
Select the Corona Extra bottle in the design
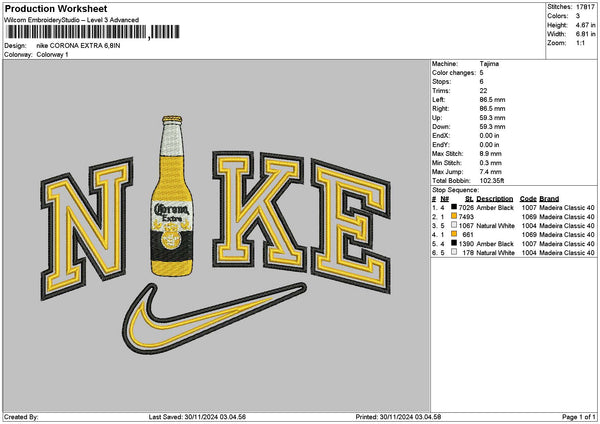(172, 196)
